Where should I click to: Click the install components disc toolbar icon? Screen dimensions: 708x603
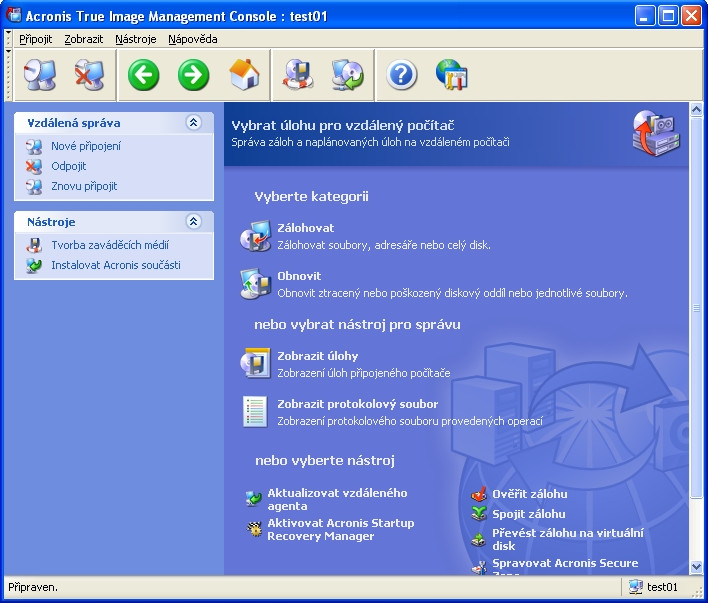click(347, 75)
